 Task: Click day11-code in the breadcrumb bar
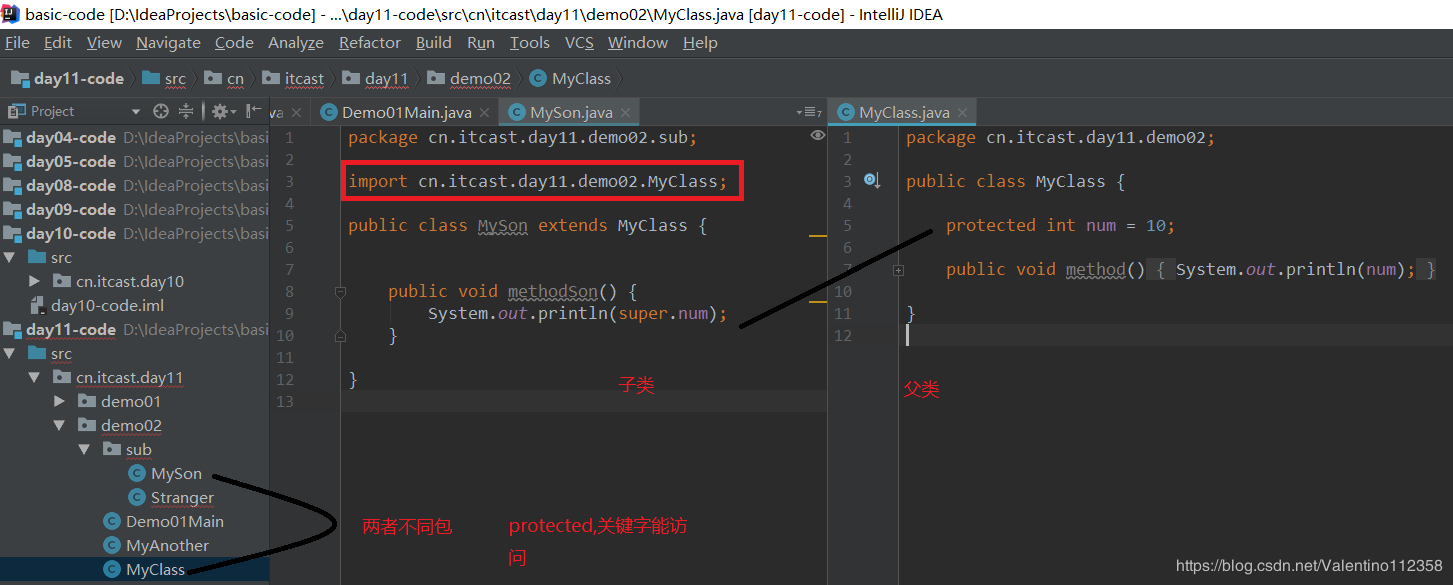point(67,78)
